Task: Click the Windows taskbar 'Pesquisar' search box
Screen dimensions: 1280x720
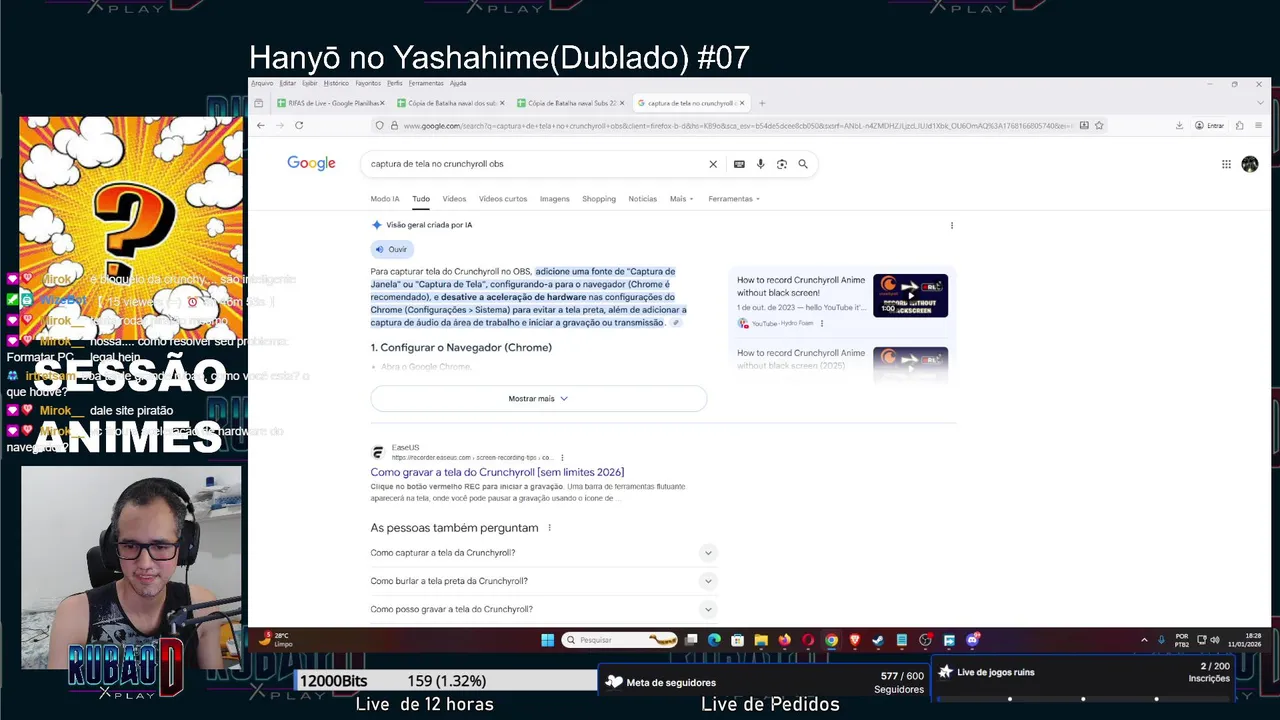Action: coord(619,640)
